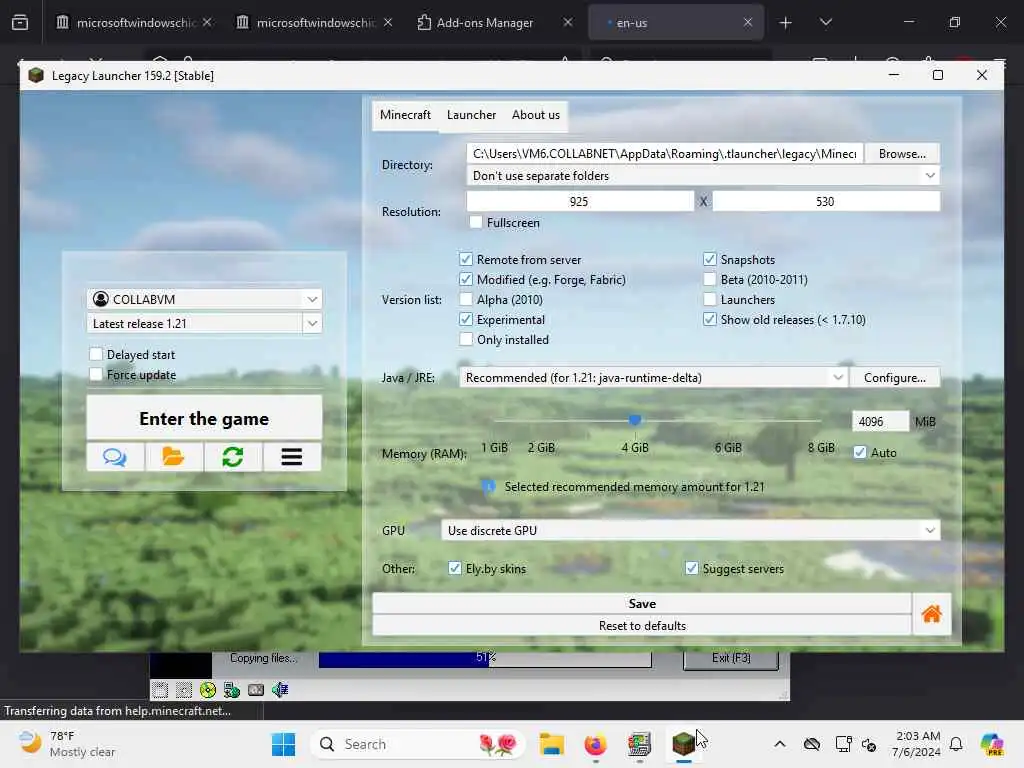Check Delayed start
This screenshot has width=1024, height=768.
coord(96,354)
